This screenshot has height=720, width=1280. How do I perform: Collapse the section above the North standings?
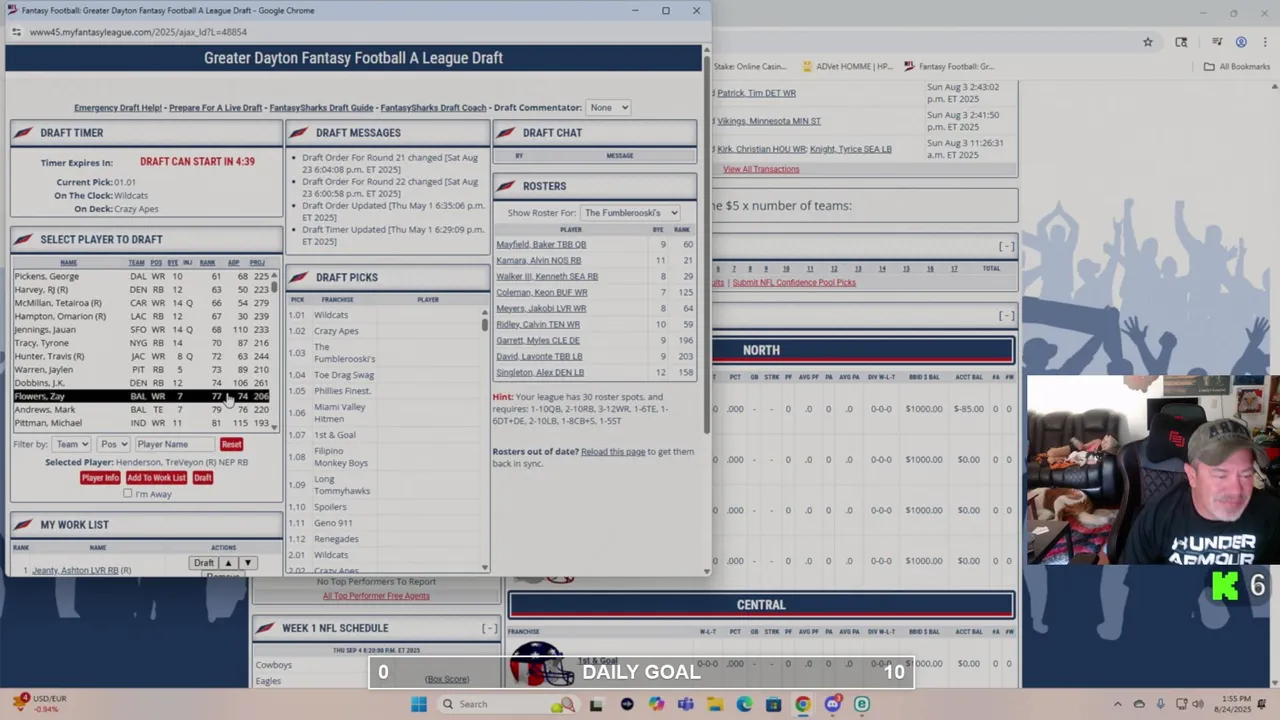coord(1006,316)
